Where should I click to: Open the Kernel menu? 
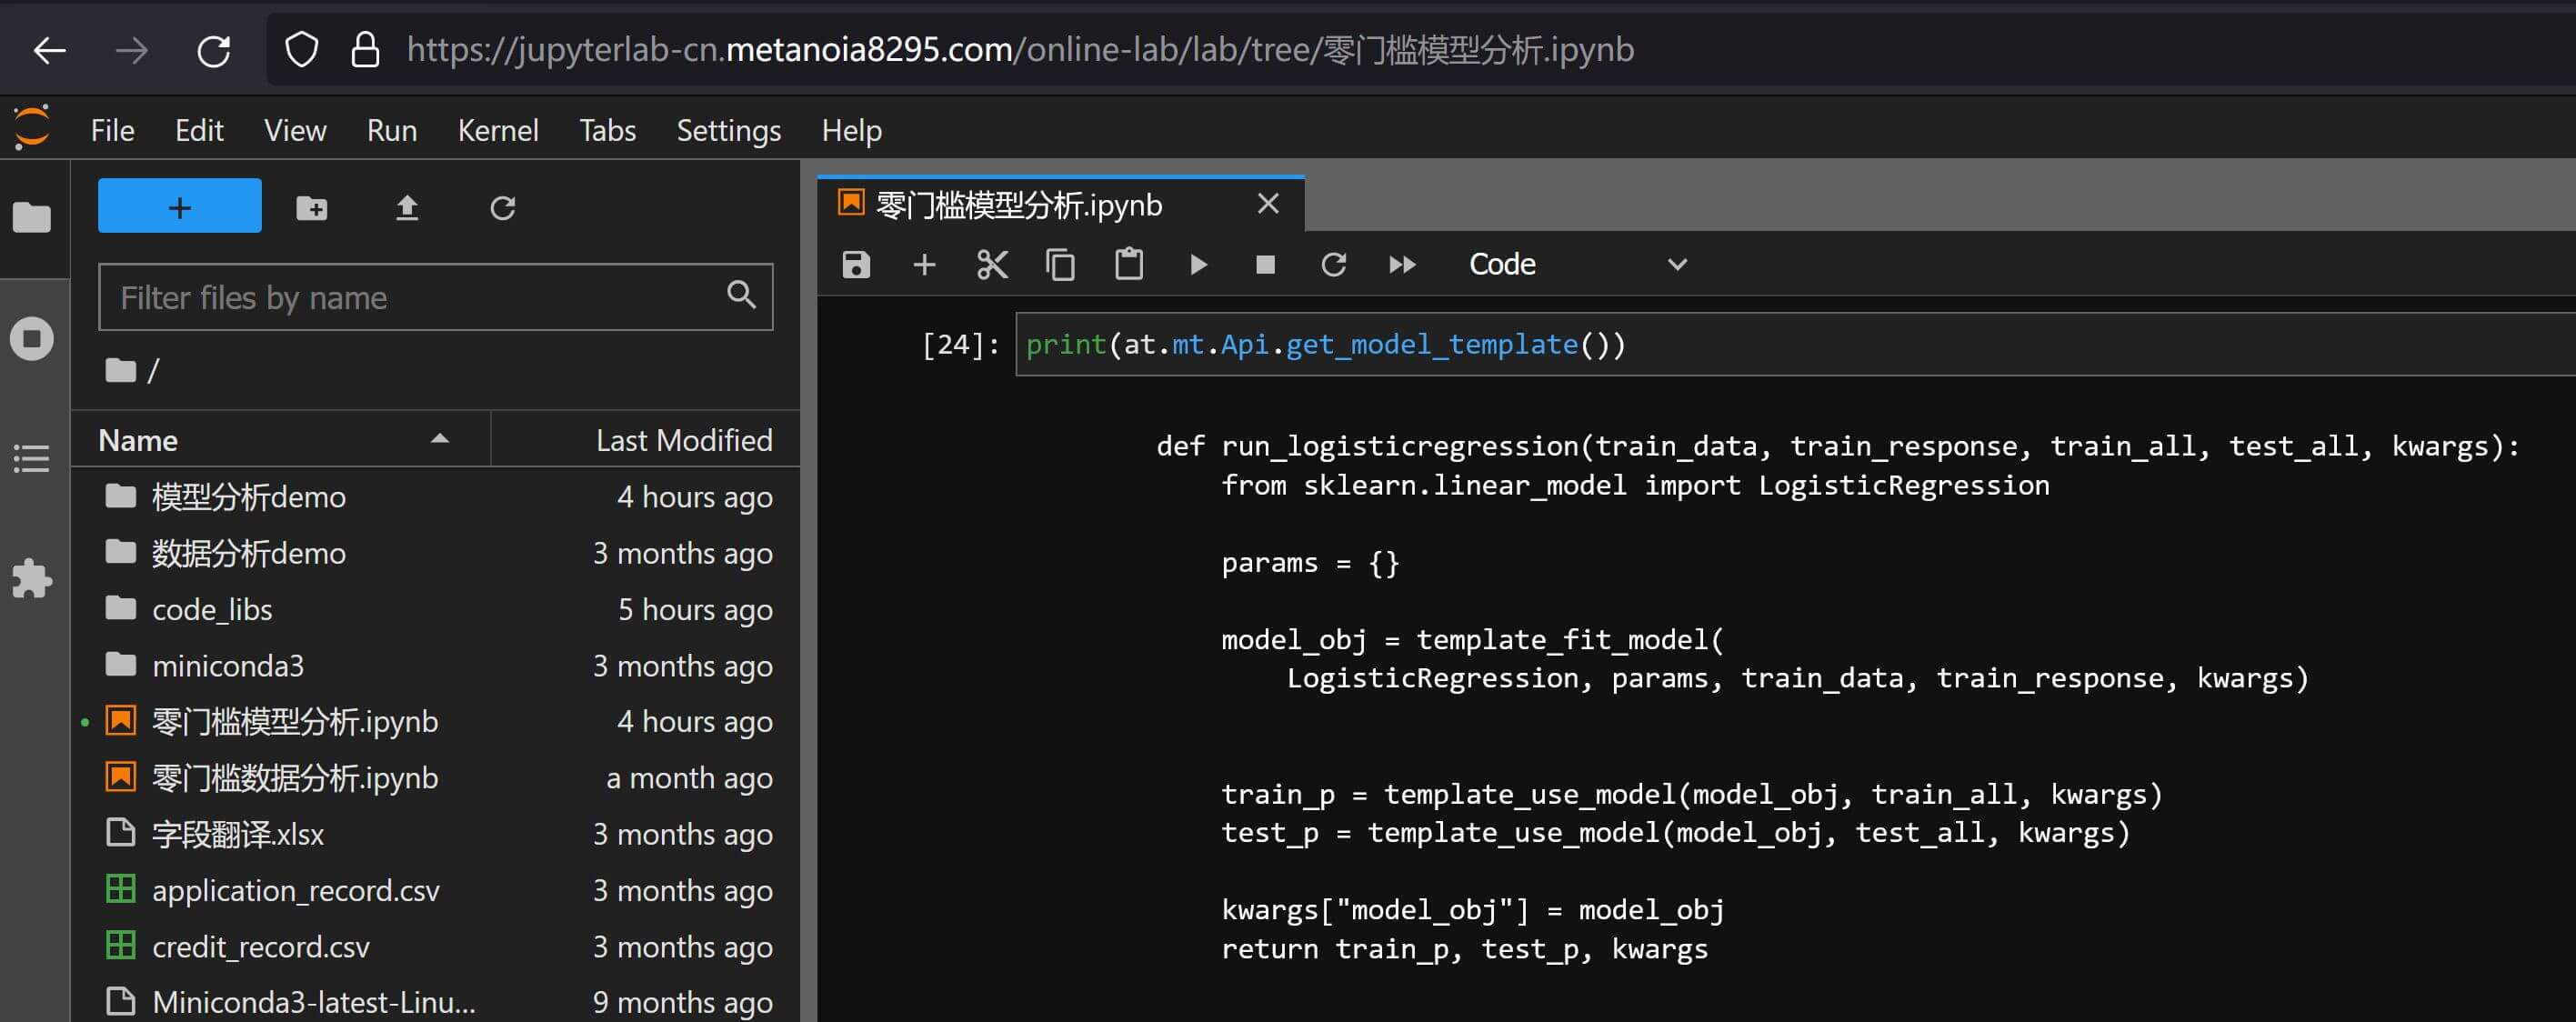(x=497, y=130)
